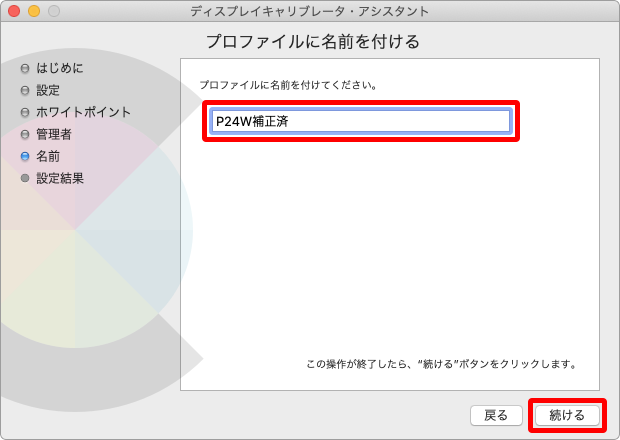Select the 名前 step label
620x440 pixels.
click(x=48, y=157)
